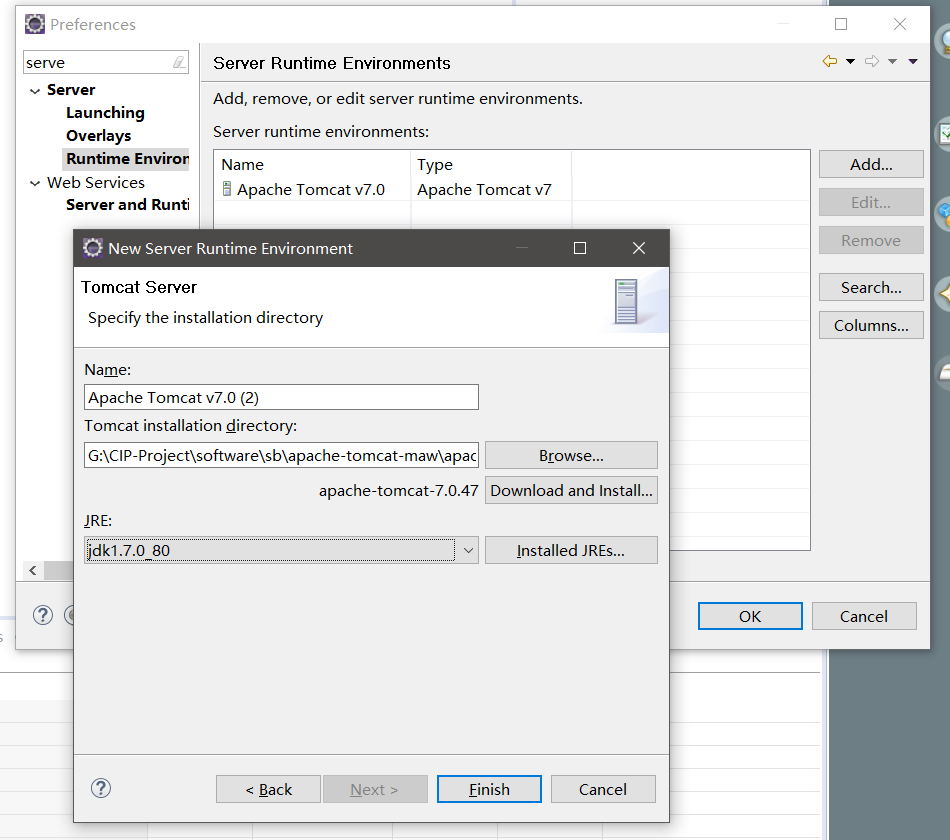The width and height of the screenshot is (950, 840).
Task: Click the Finish button
Action: coord(490,789)
